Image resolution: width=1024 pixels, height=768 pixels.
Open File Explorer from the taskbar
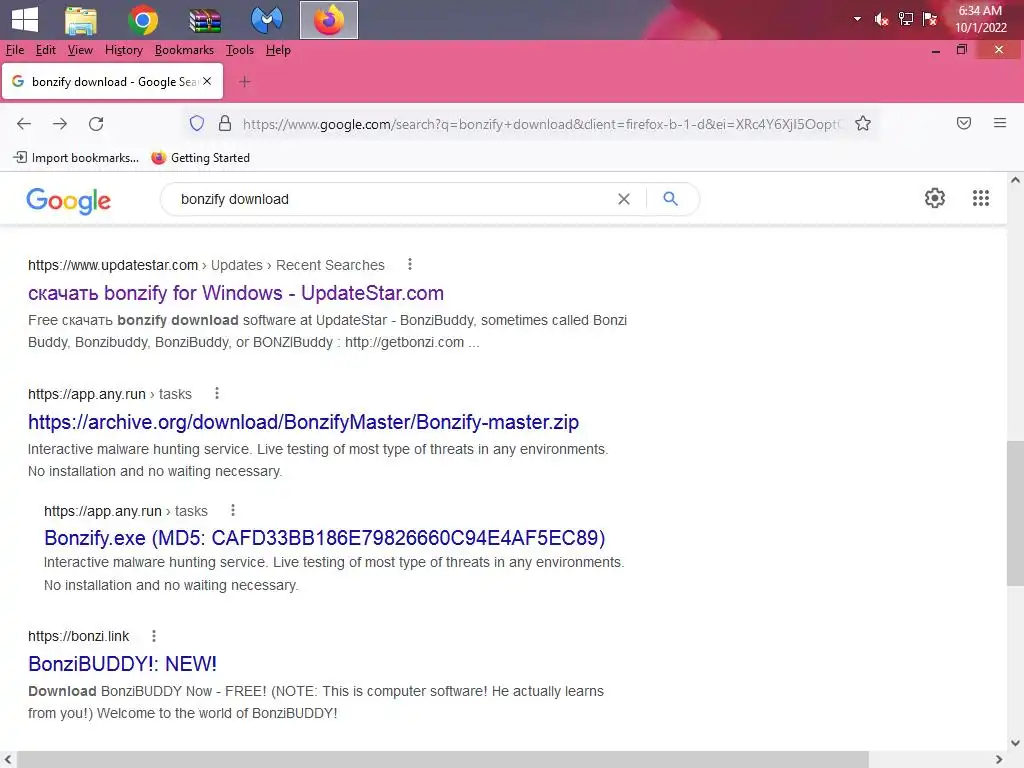click(81, 20)
